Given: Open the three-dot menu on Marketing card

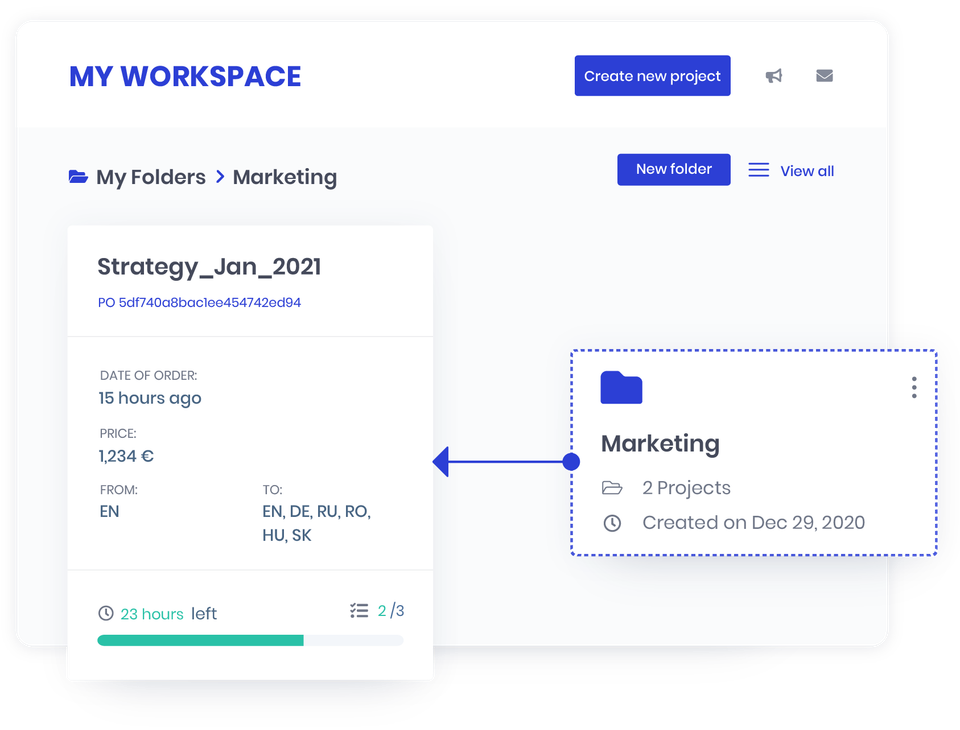Looking at the screenshot, I should pyautogui.click(x=913, y=387).
